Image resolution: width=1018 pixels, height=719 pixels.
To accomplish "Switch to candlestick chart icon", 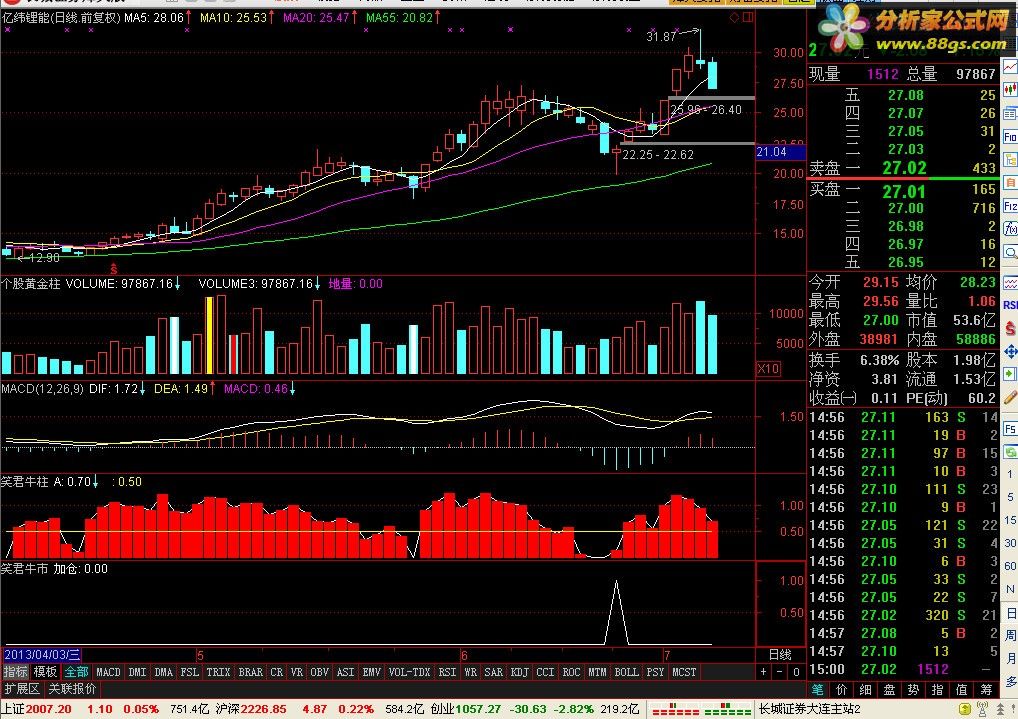I will pos(1010,90).
